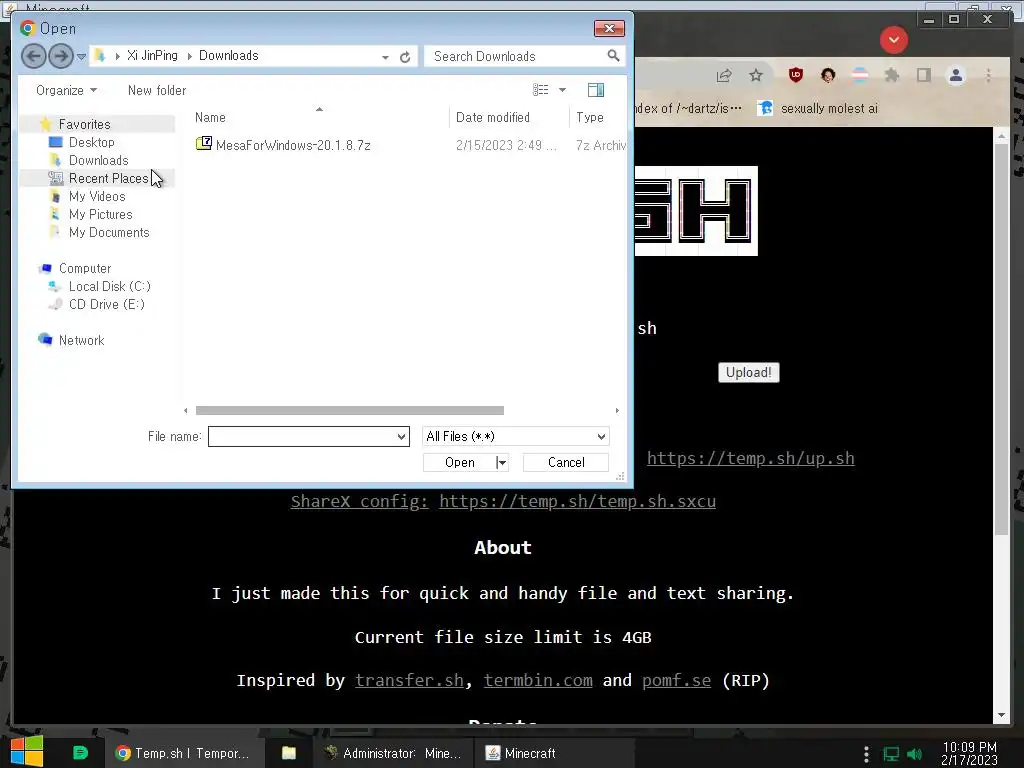The width and height of the screenshot is (1024, 768).
Task: Expand the Open button split arrow
Action: coord(502,462)
